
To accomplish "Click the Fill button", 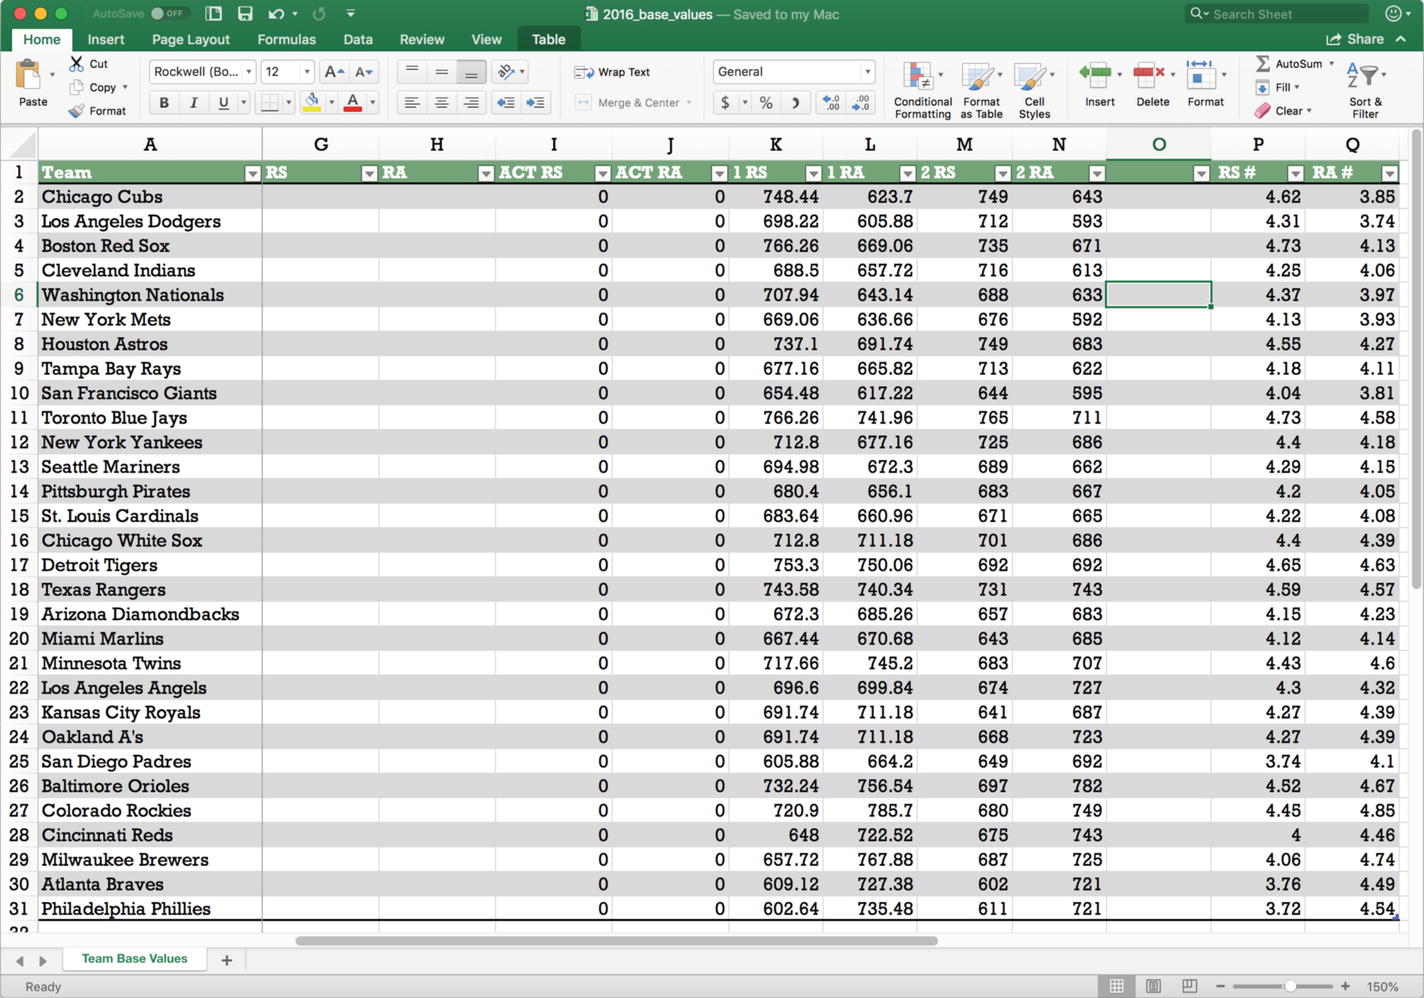I will 1272,87.
